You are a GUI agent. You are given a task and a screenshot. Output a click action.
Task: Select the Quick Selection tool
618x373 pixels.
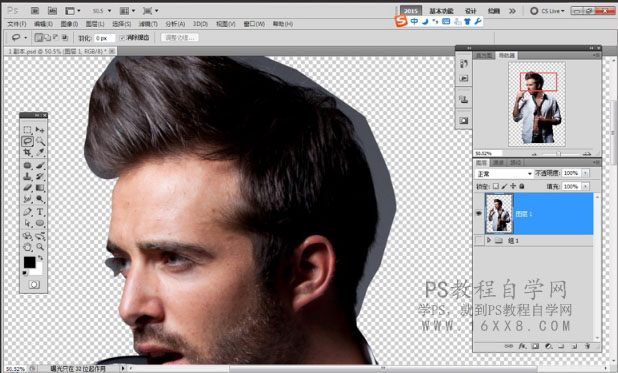40,141
